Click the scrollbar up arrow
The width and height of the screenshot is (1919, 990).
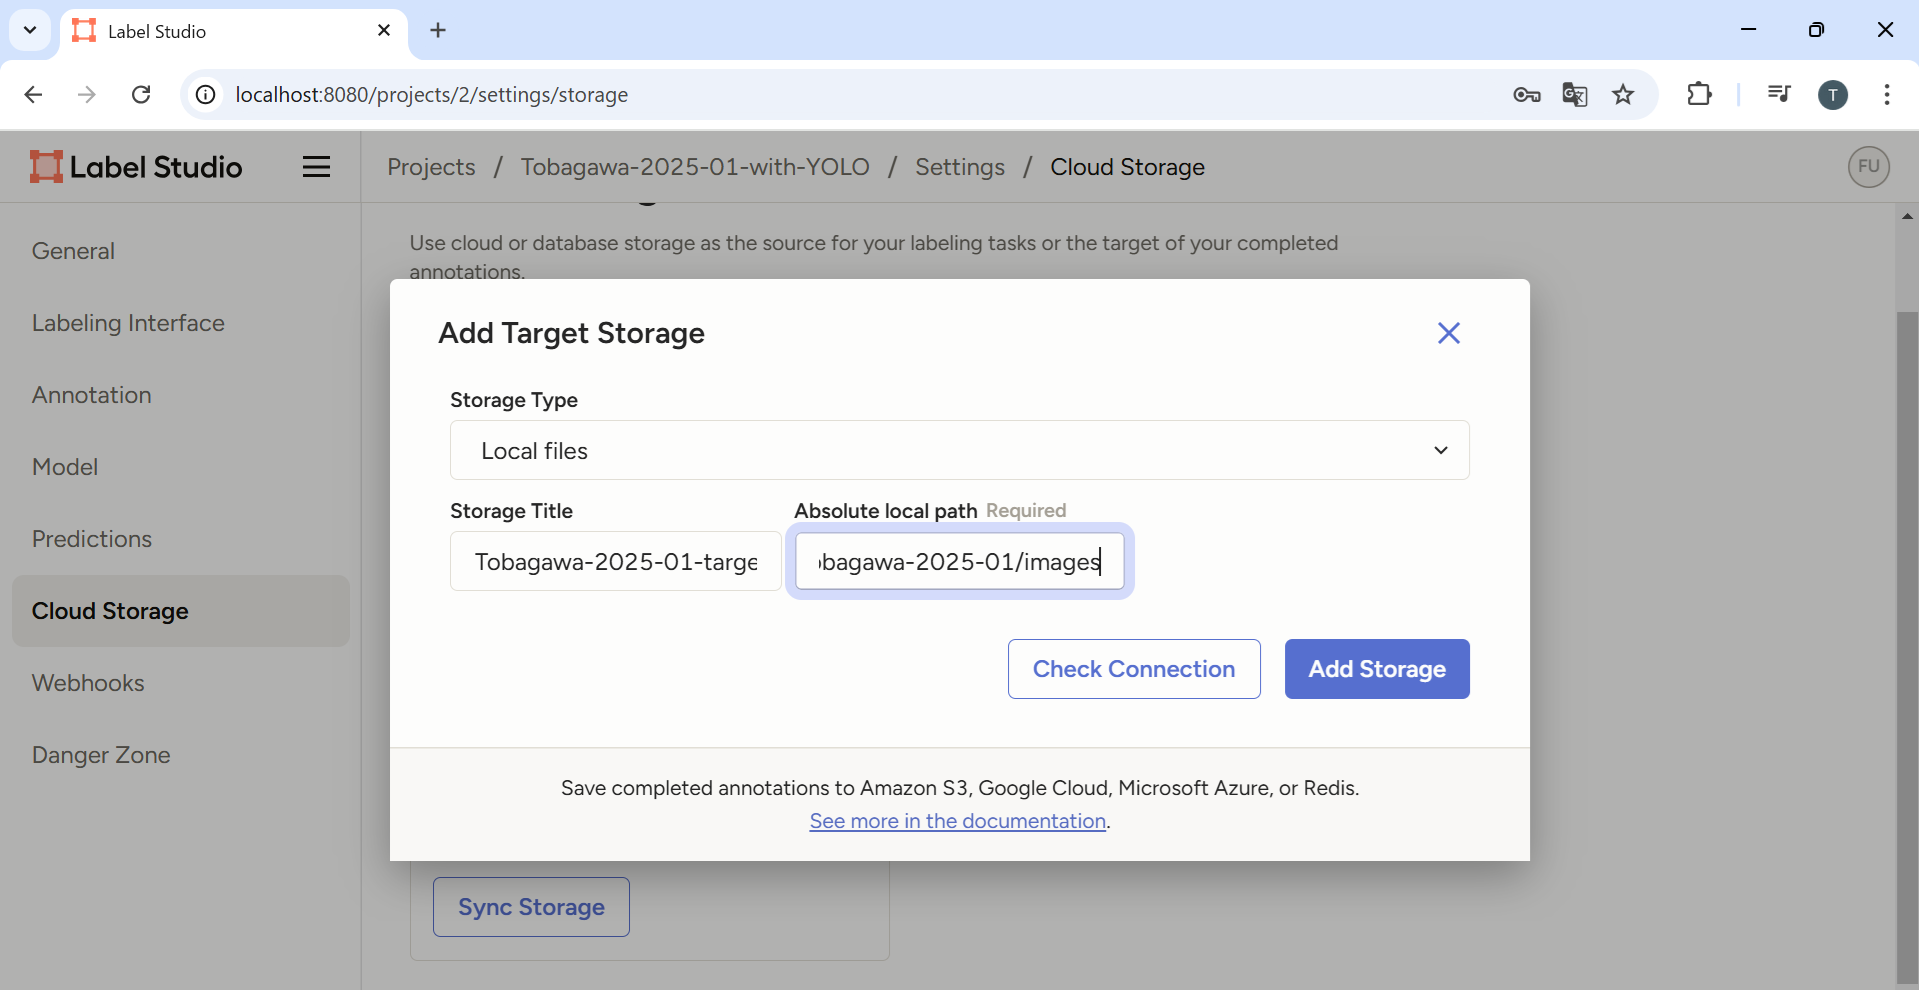(1906, 216)
